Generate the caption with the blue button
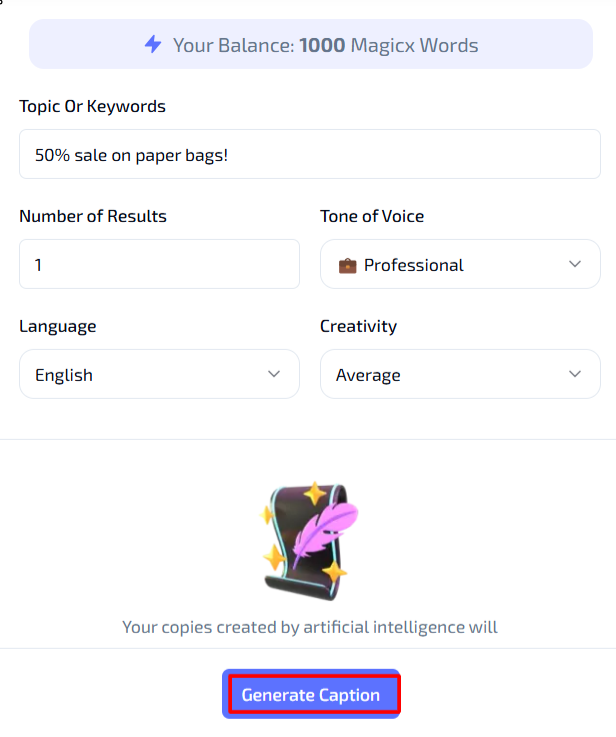The image size is (616, 737). (311, 694)
